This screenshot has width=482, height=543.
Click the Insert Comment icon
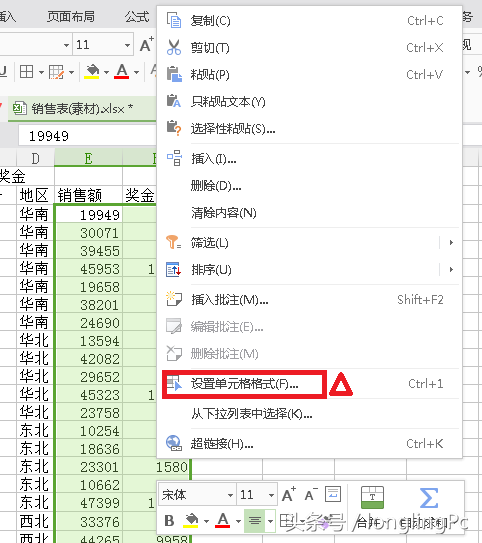(174, 299)
